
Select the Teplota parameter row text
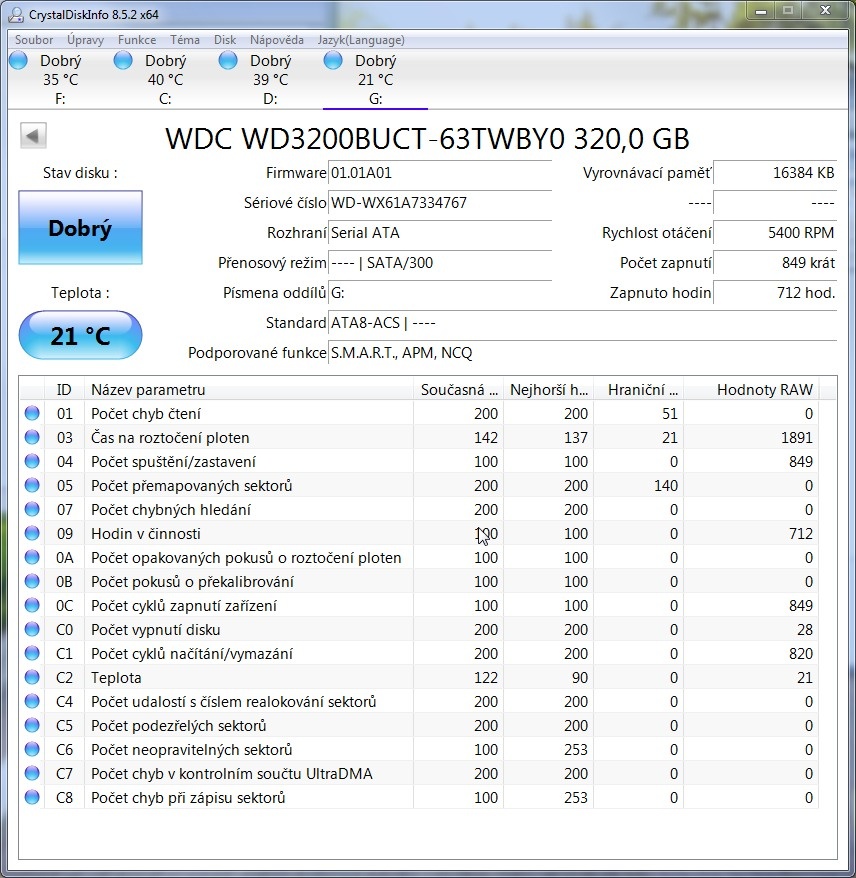[116, 678]
